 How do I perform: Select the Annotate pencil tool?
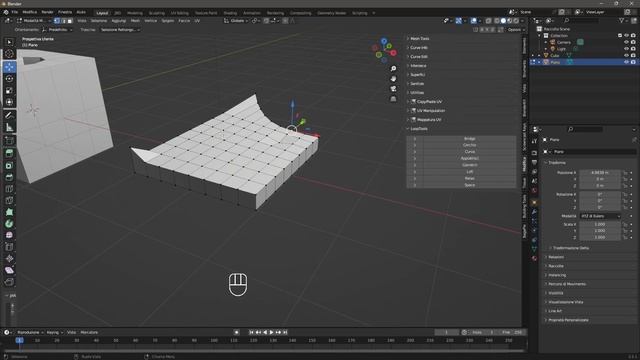point(9,116)
